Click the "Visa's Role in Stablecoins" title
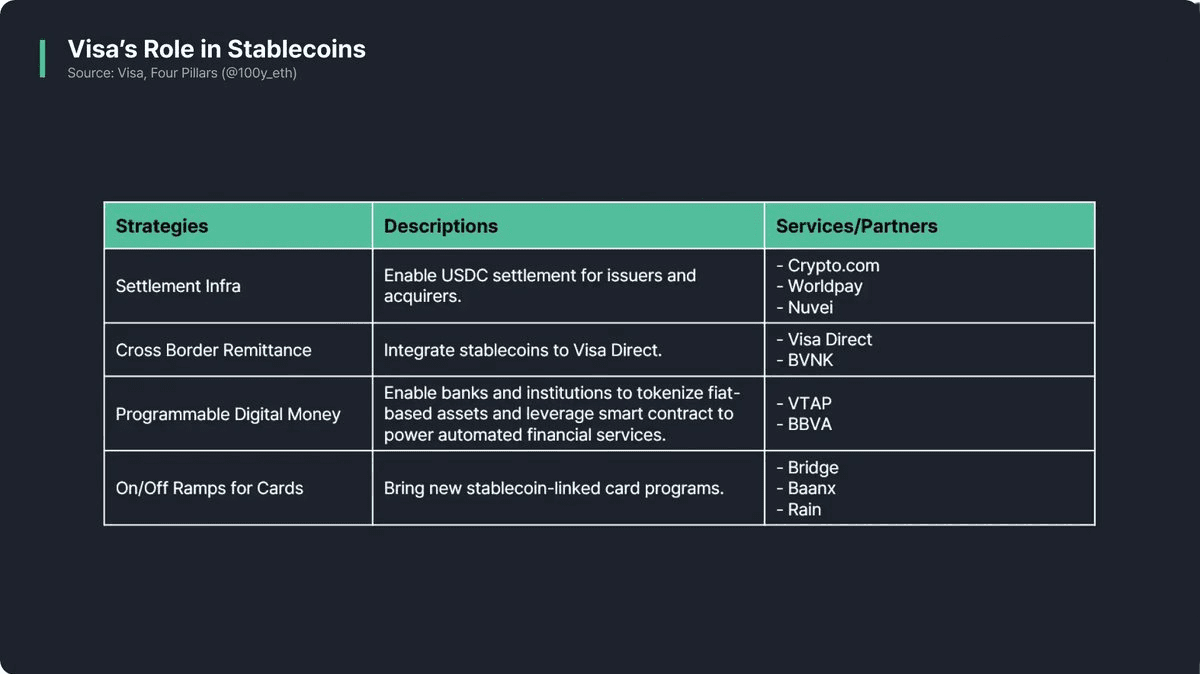1200x674 pixels. pos(216,49)
